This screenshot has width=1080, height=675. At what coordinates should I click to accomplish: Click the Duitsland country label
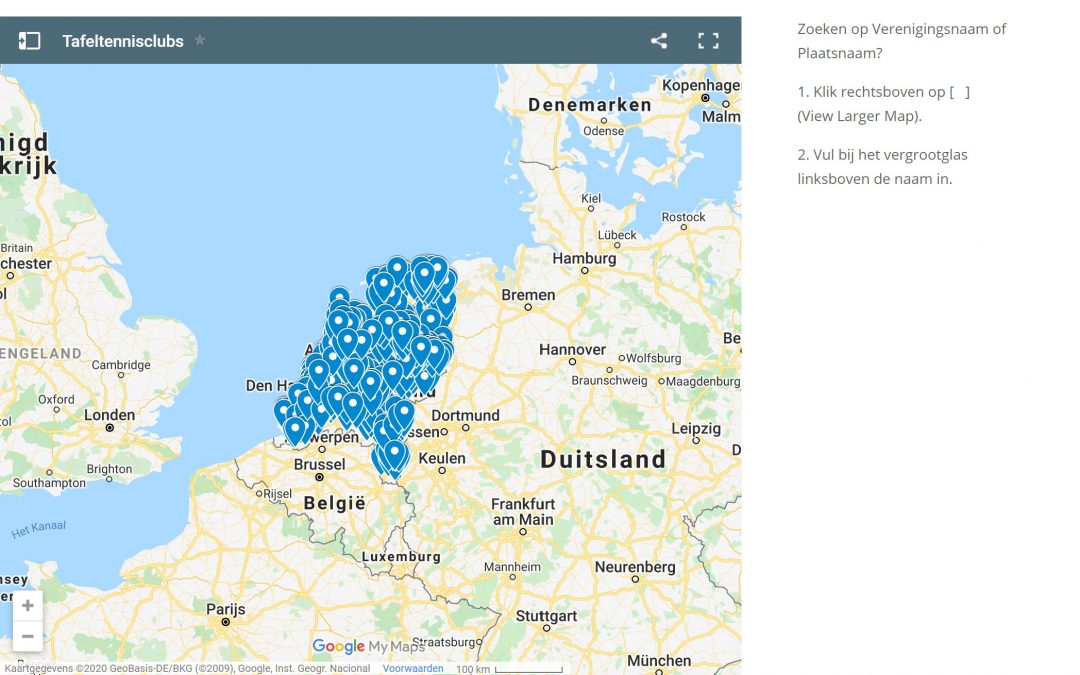coord(603,459)
